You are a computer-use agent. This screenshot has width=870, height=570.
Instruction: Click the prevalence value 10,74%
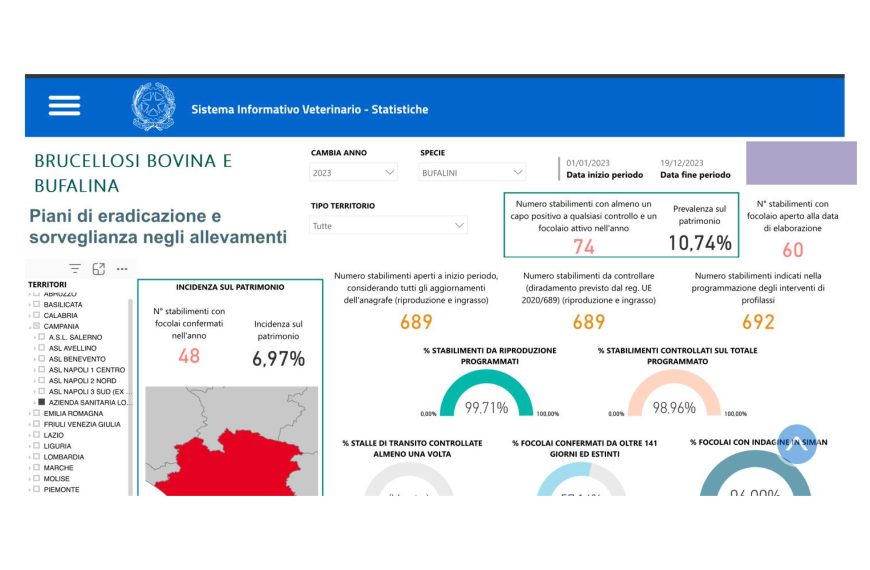tap(700, 243)
